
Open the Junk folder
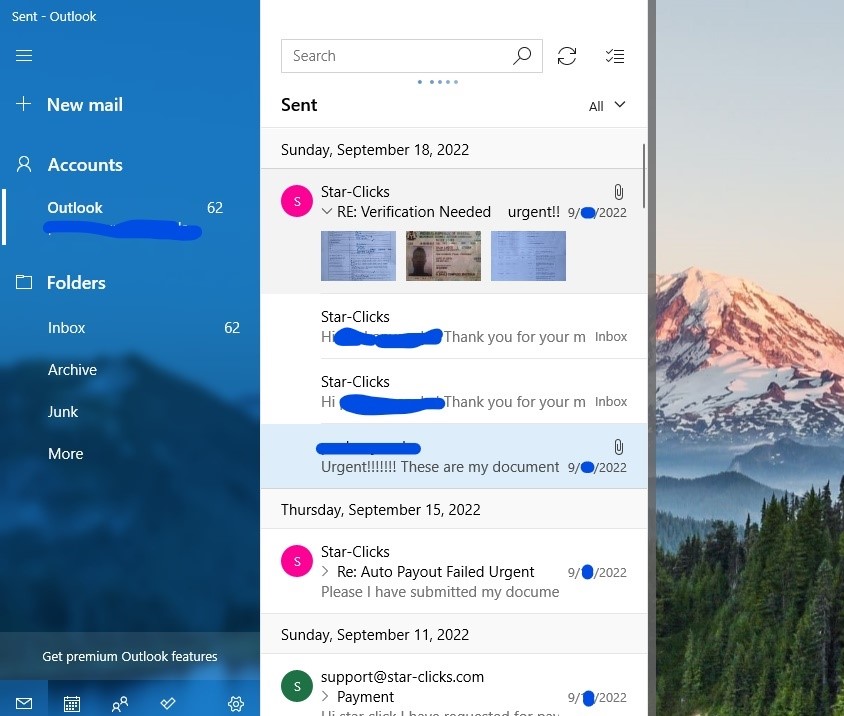pos(130,411)
